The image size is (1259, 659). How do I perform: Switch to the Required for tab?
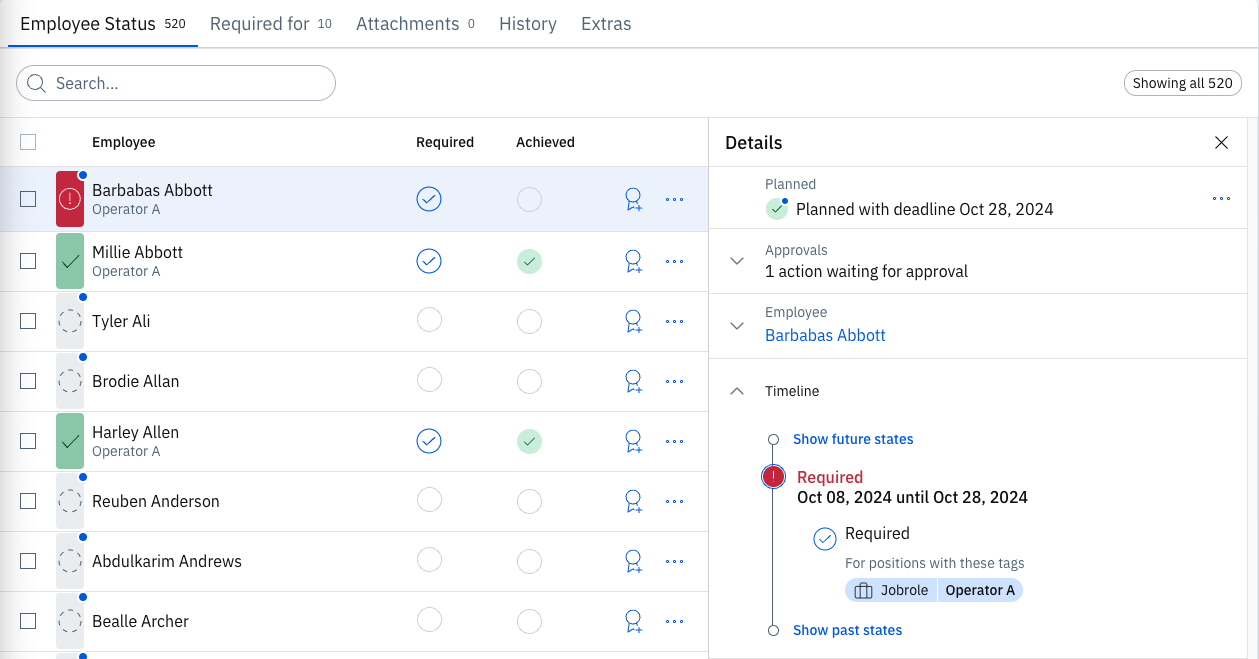[270, 24]
